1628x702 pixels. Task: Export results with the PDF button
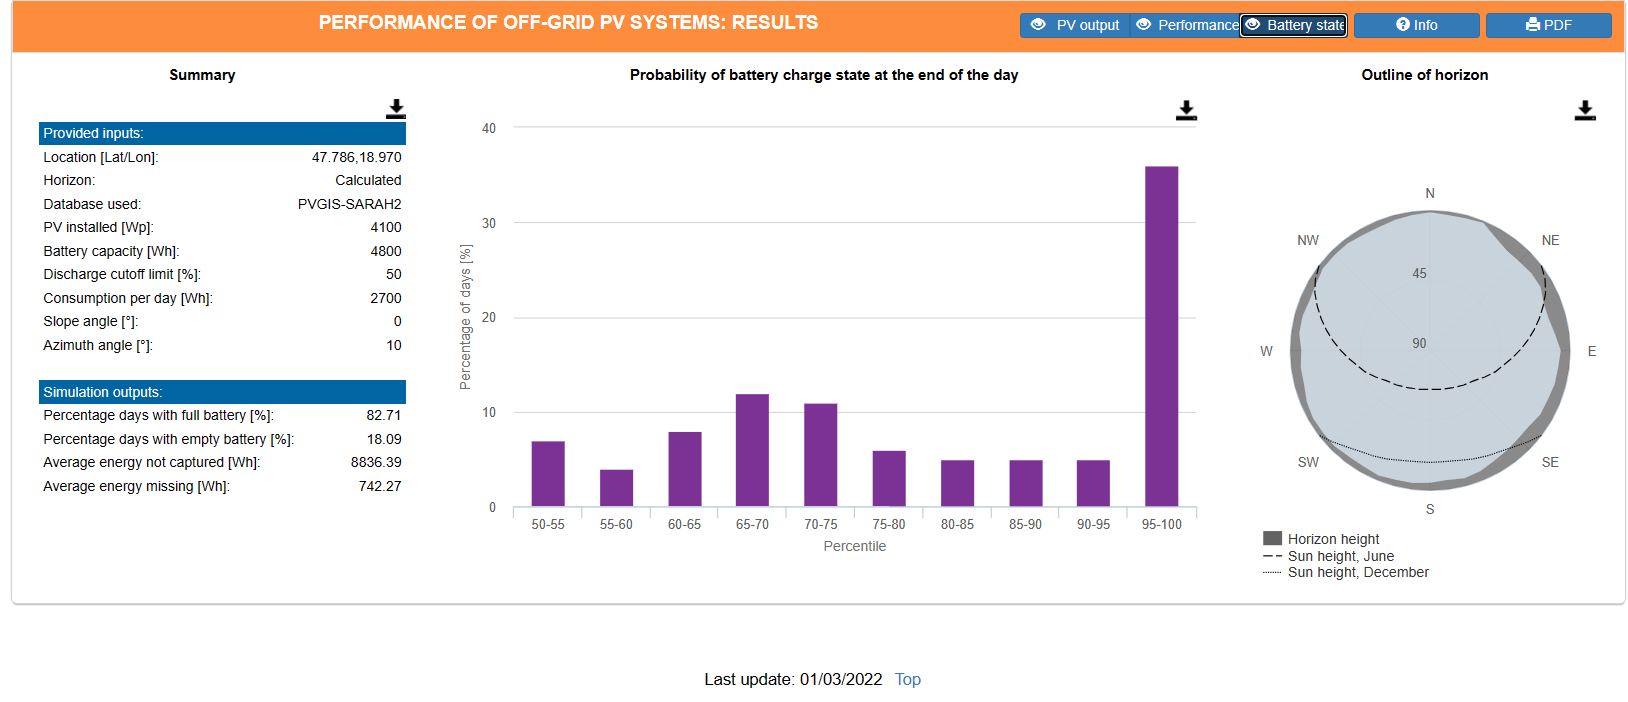(1549, 25)
